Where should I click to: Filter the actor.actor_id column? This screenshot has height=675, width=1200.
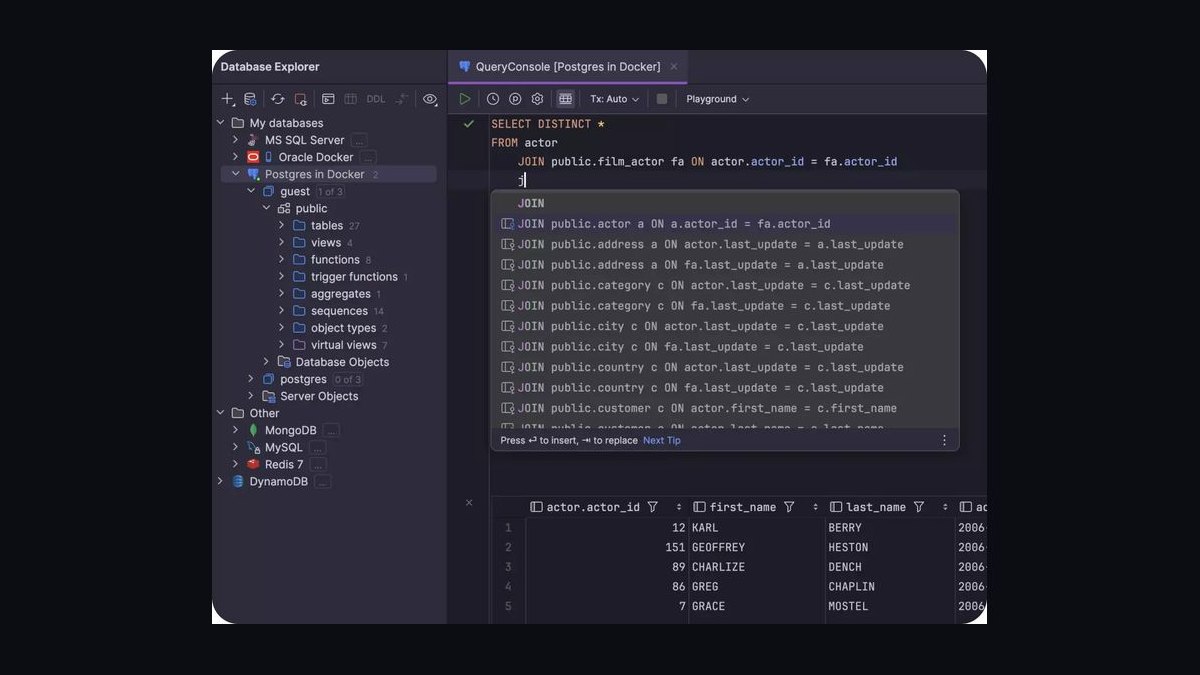point(653,507)
